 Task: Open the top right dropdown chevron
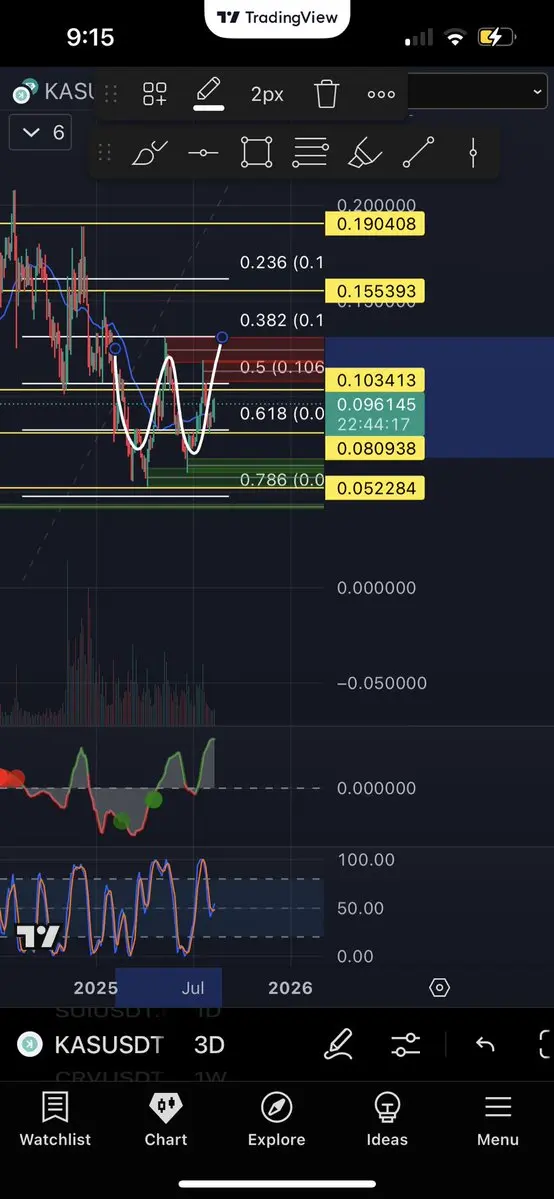point(538,93)
